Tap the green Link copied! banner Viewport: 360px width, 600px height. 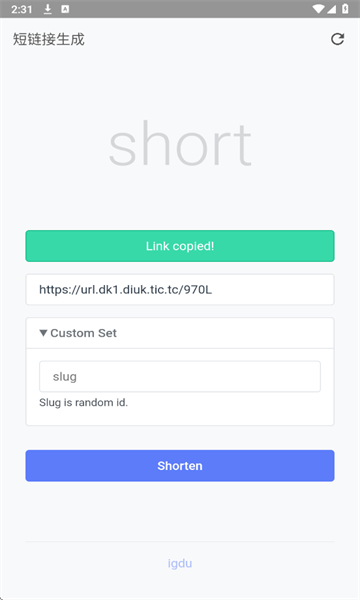point(180,246)
